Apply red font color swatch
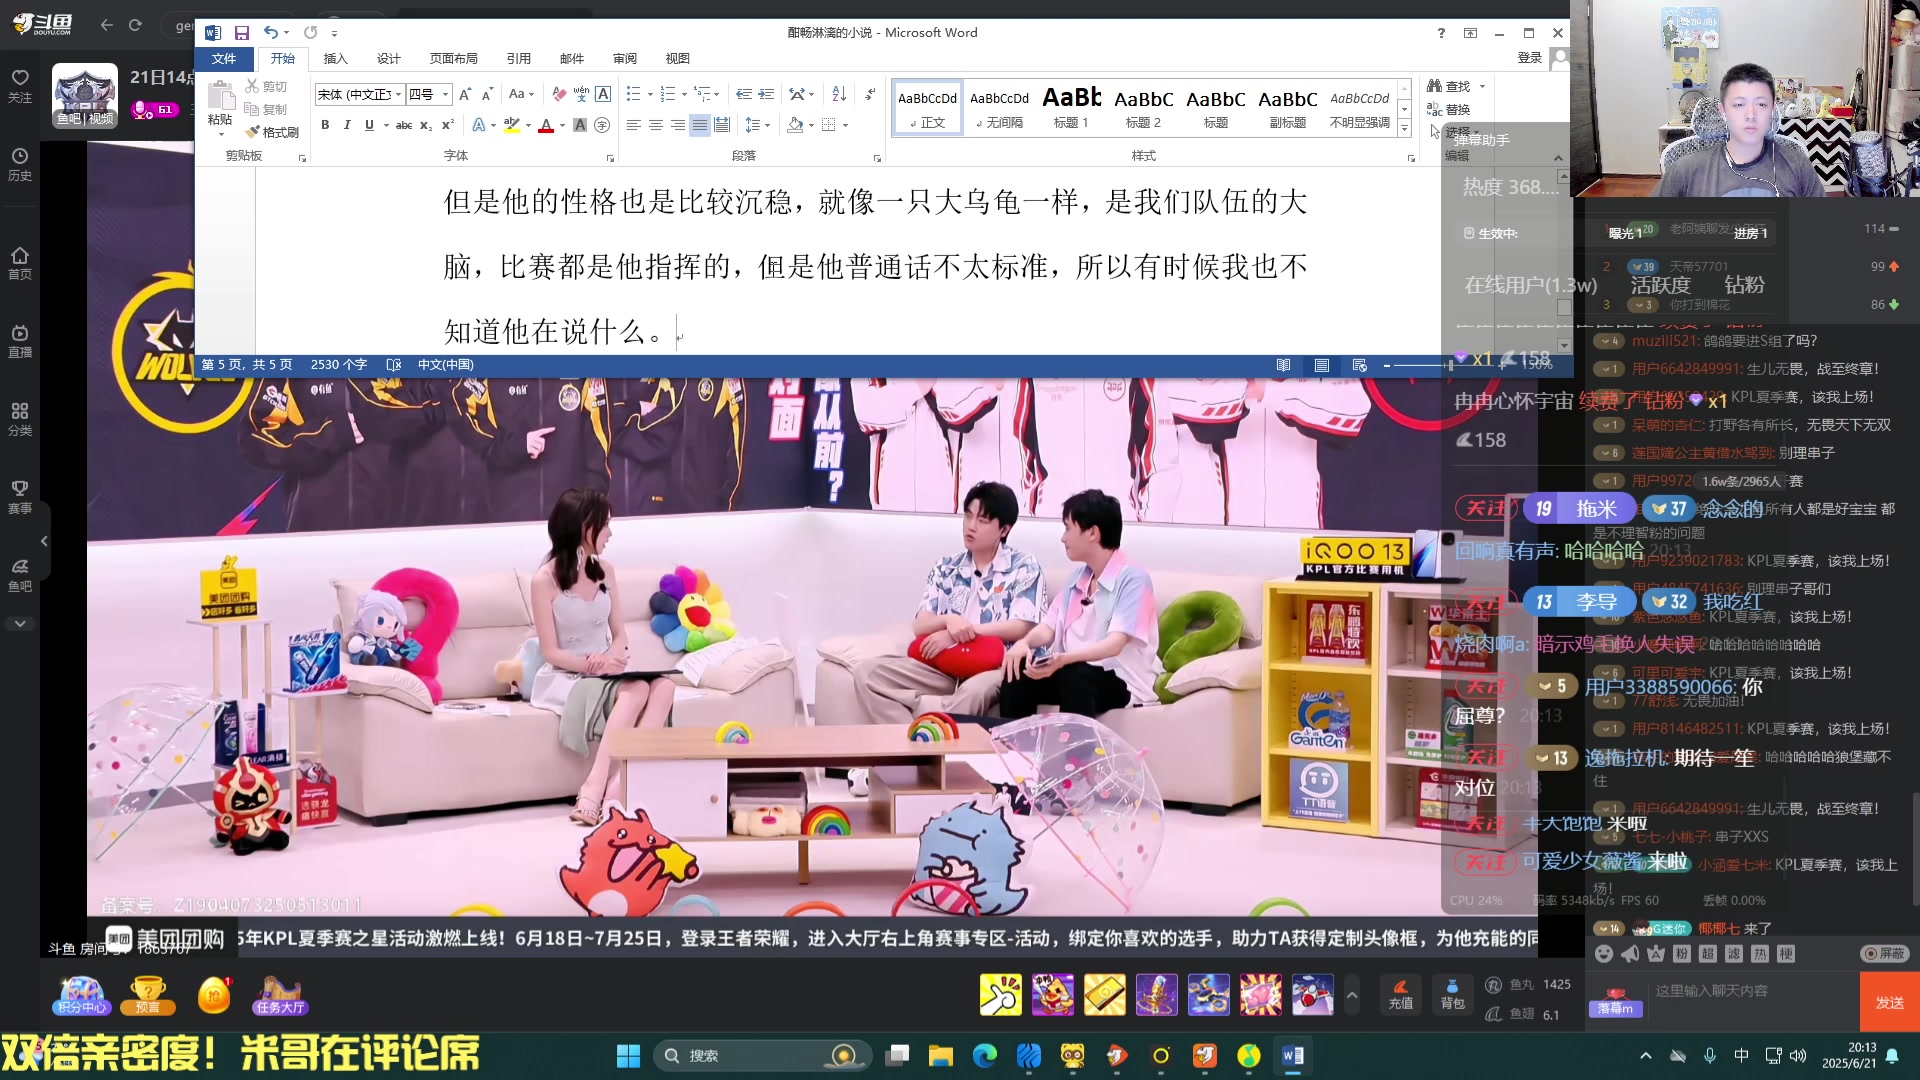 pos(546,125)
